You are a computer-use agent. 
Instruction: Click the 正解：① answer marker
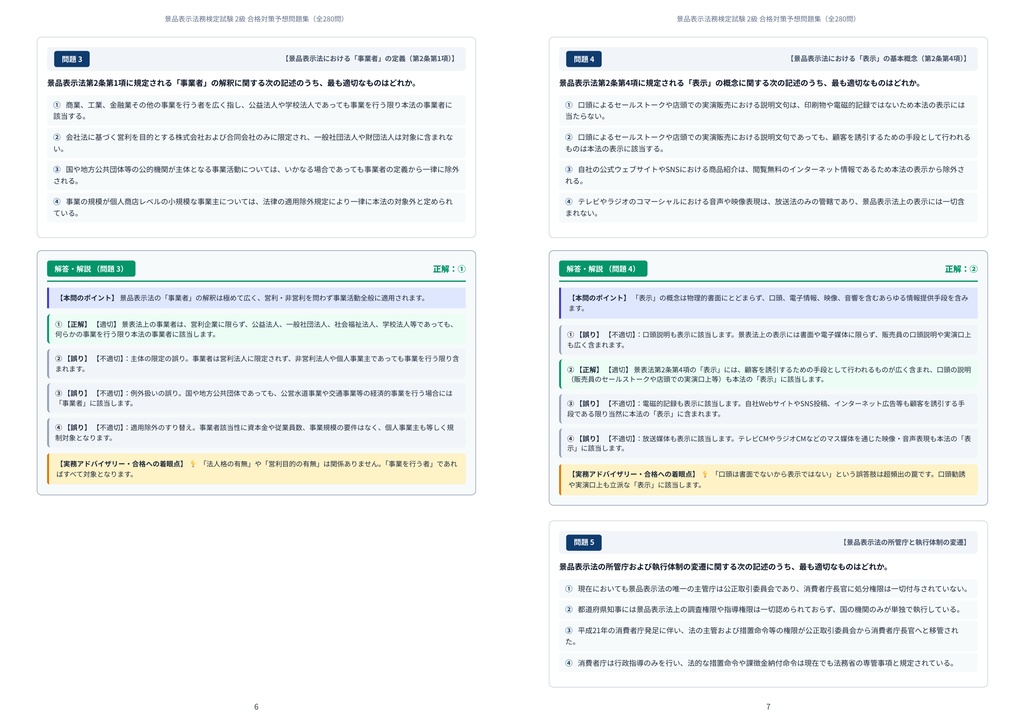pos(449,269)
